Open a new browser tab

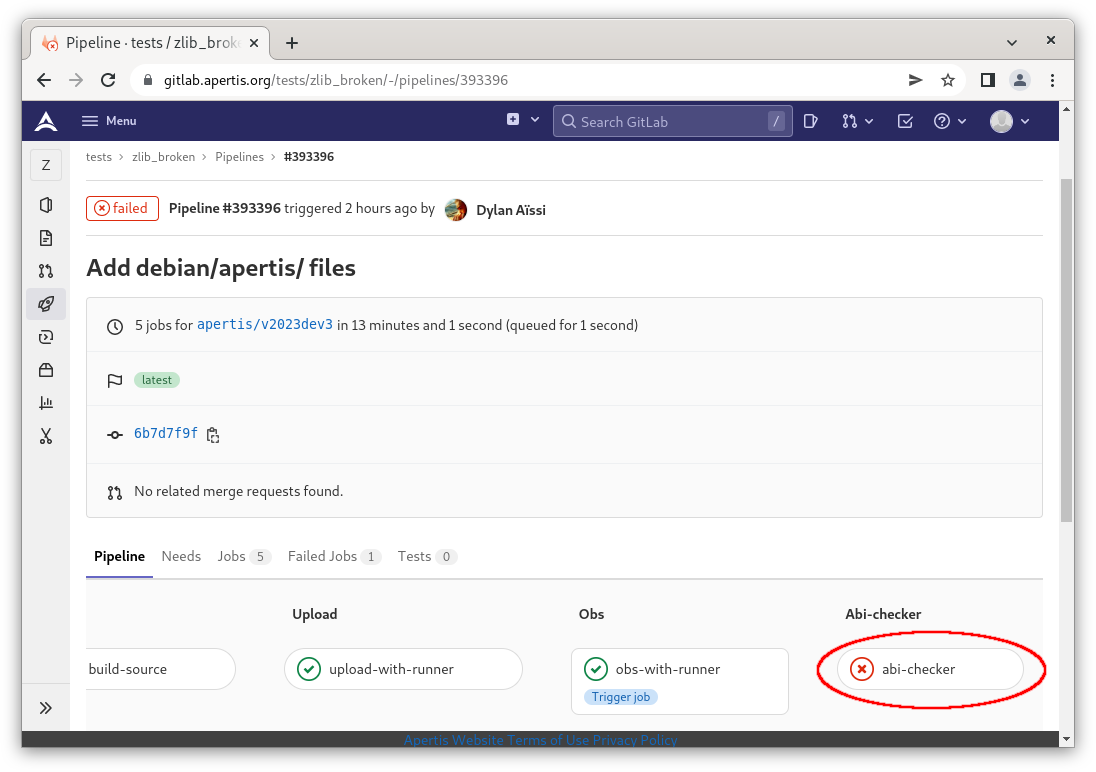[292, 43]
